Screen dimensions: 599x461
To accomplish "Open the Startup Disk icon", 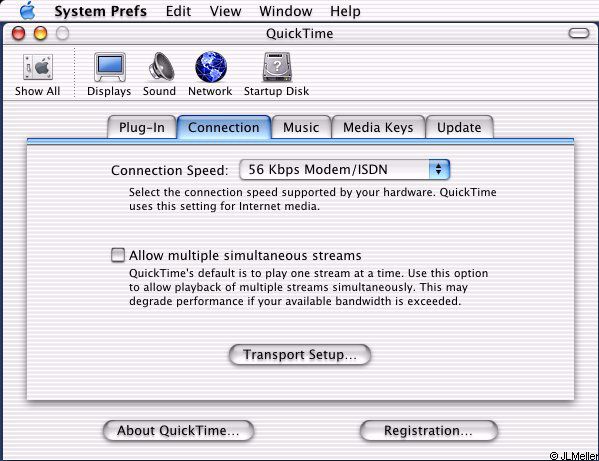I will pos(277,67).
